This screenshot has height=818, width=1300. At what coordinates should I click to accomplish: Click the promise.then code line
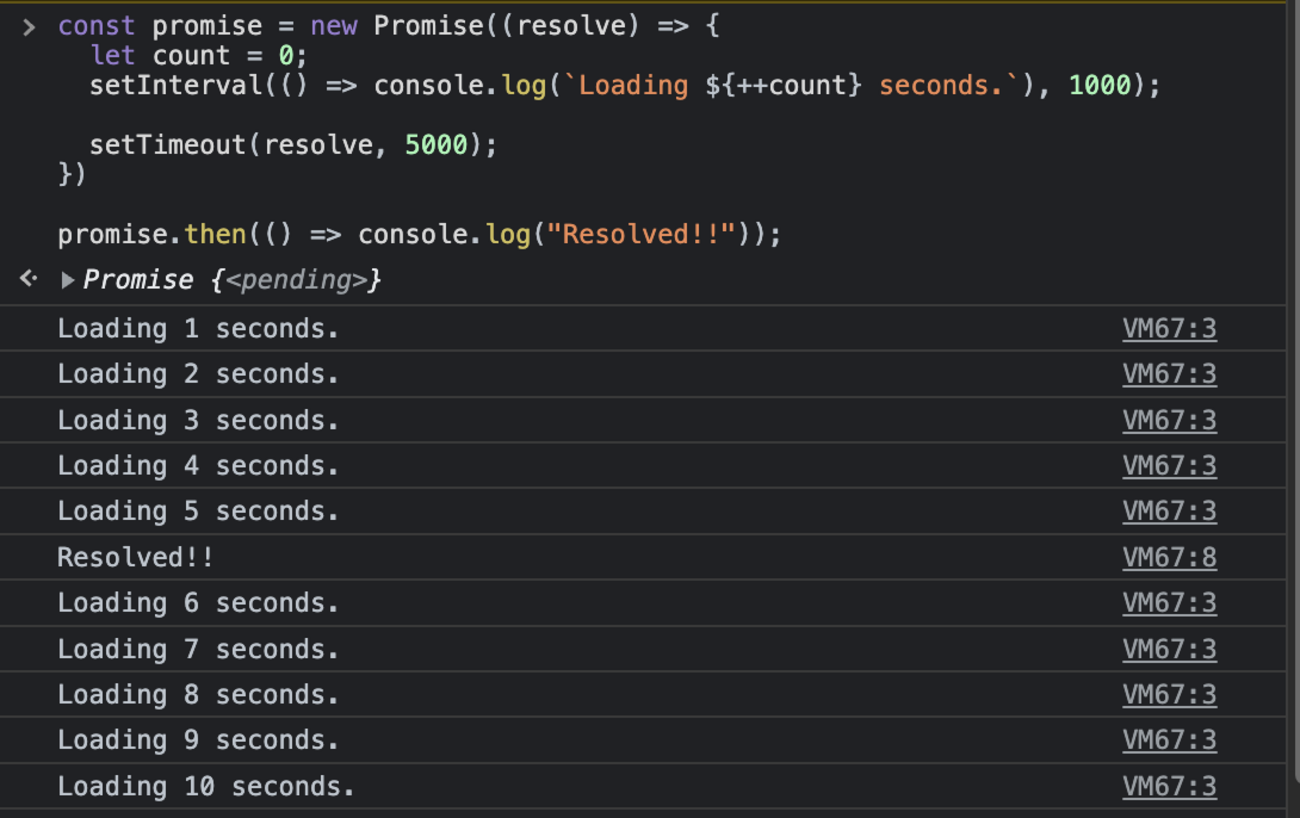pos(418,235)
